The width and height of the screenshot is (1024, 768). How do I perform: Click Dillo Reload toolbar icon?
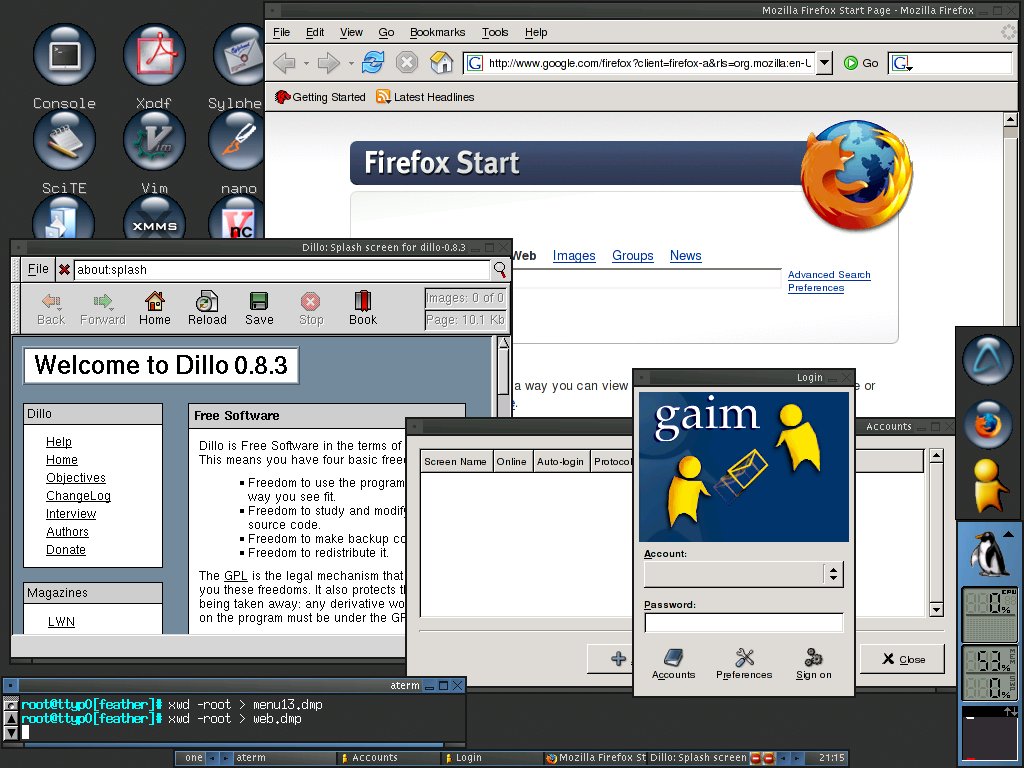(207, 308)
